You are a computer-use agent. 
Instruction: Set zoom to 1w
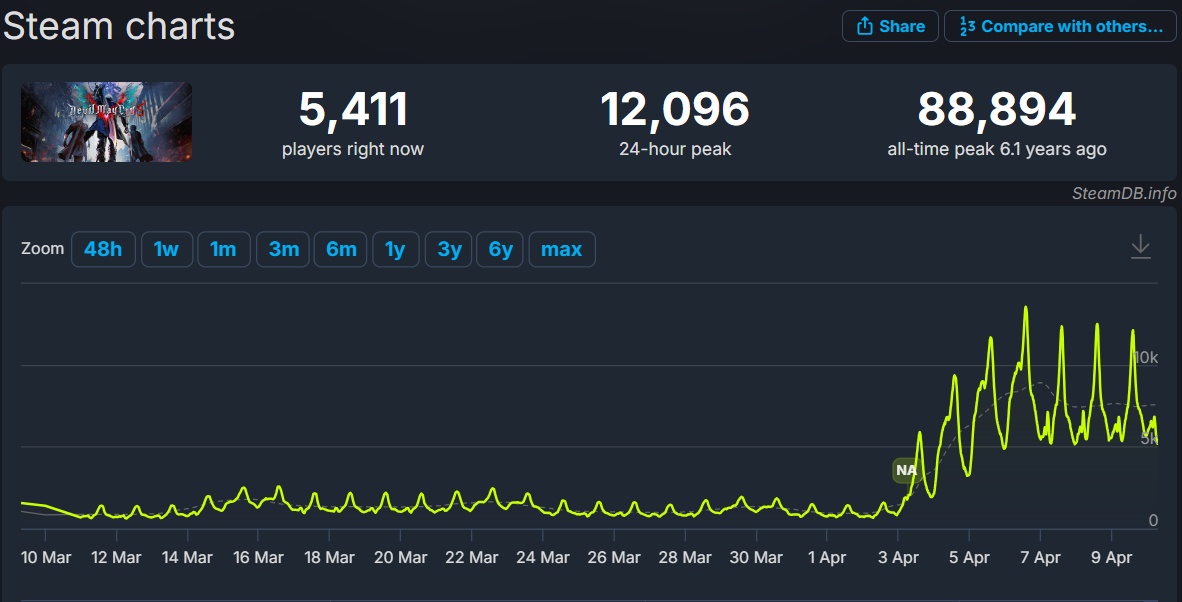click(167, 249)
